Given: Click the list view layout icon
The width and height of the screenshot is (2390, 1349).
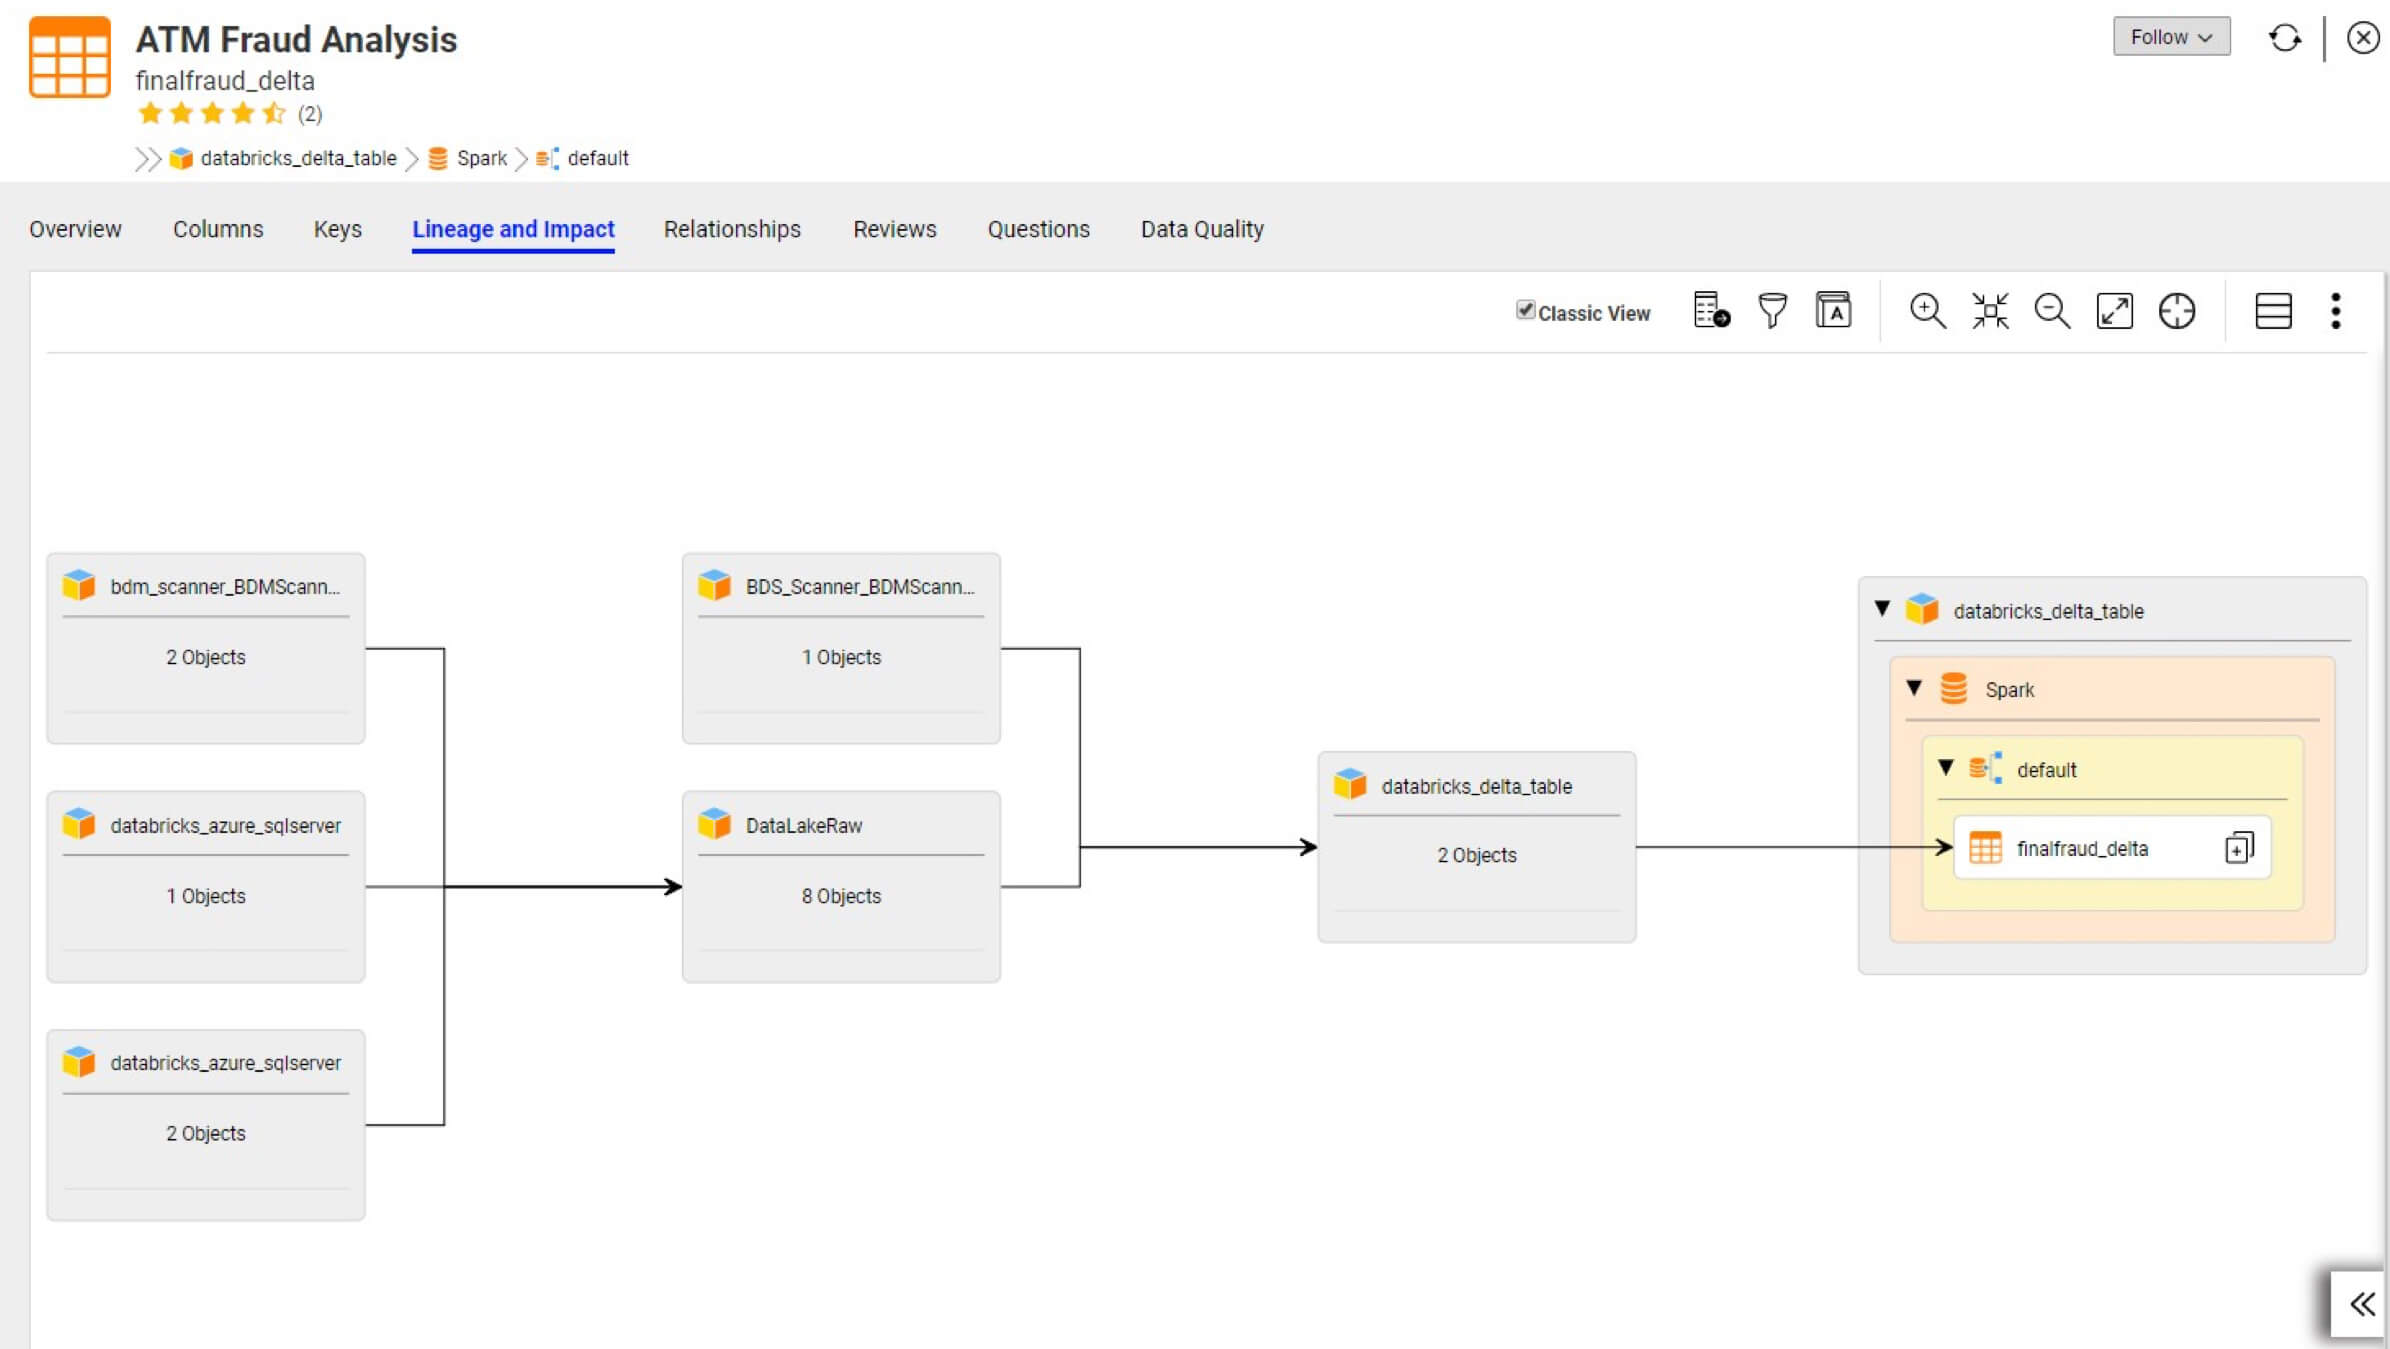Looking at the screenshot, I should pos(2273,311).
